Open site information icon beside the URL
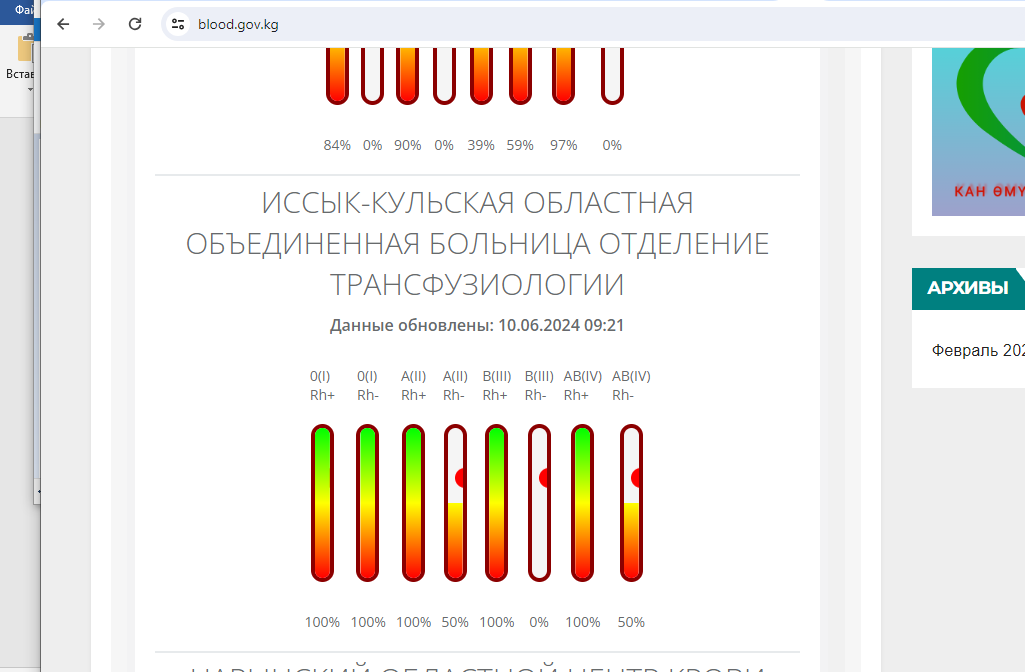Image resolution: width=1025 pixels, height=672 pixels. click(x=178, y=24)
